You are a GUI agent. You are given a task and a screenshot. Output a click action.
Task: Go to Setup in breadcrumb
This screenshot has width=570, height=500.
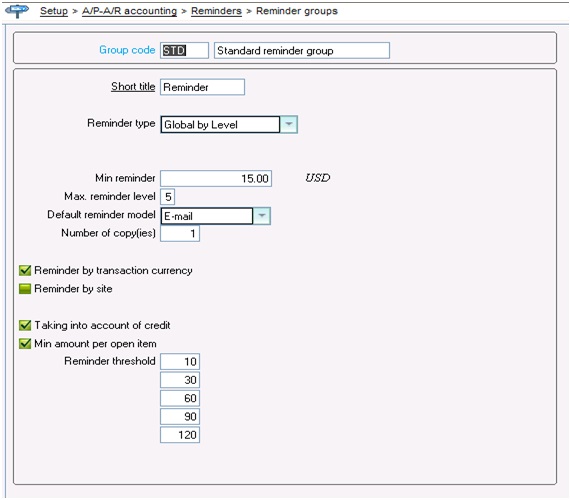pos(54,11)
